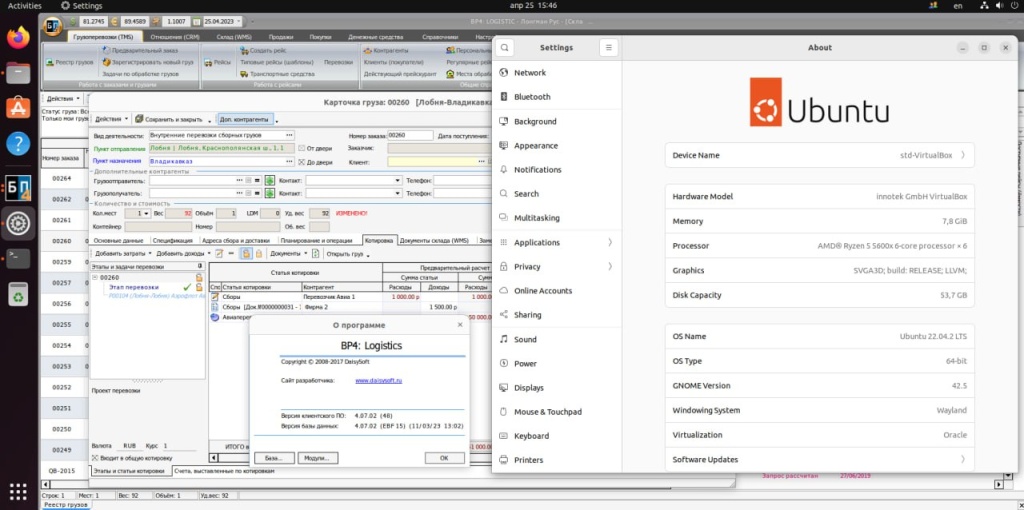
Task: Click the padlock icon next to the highlighted one
Action: [x=259, y=253]
